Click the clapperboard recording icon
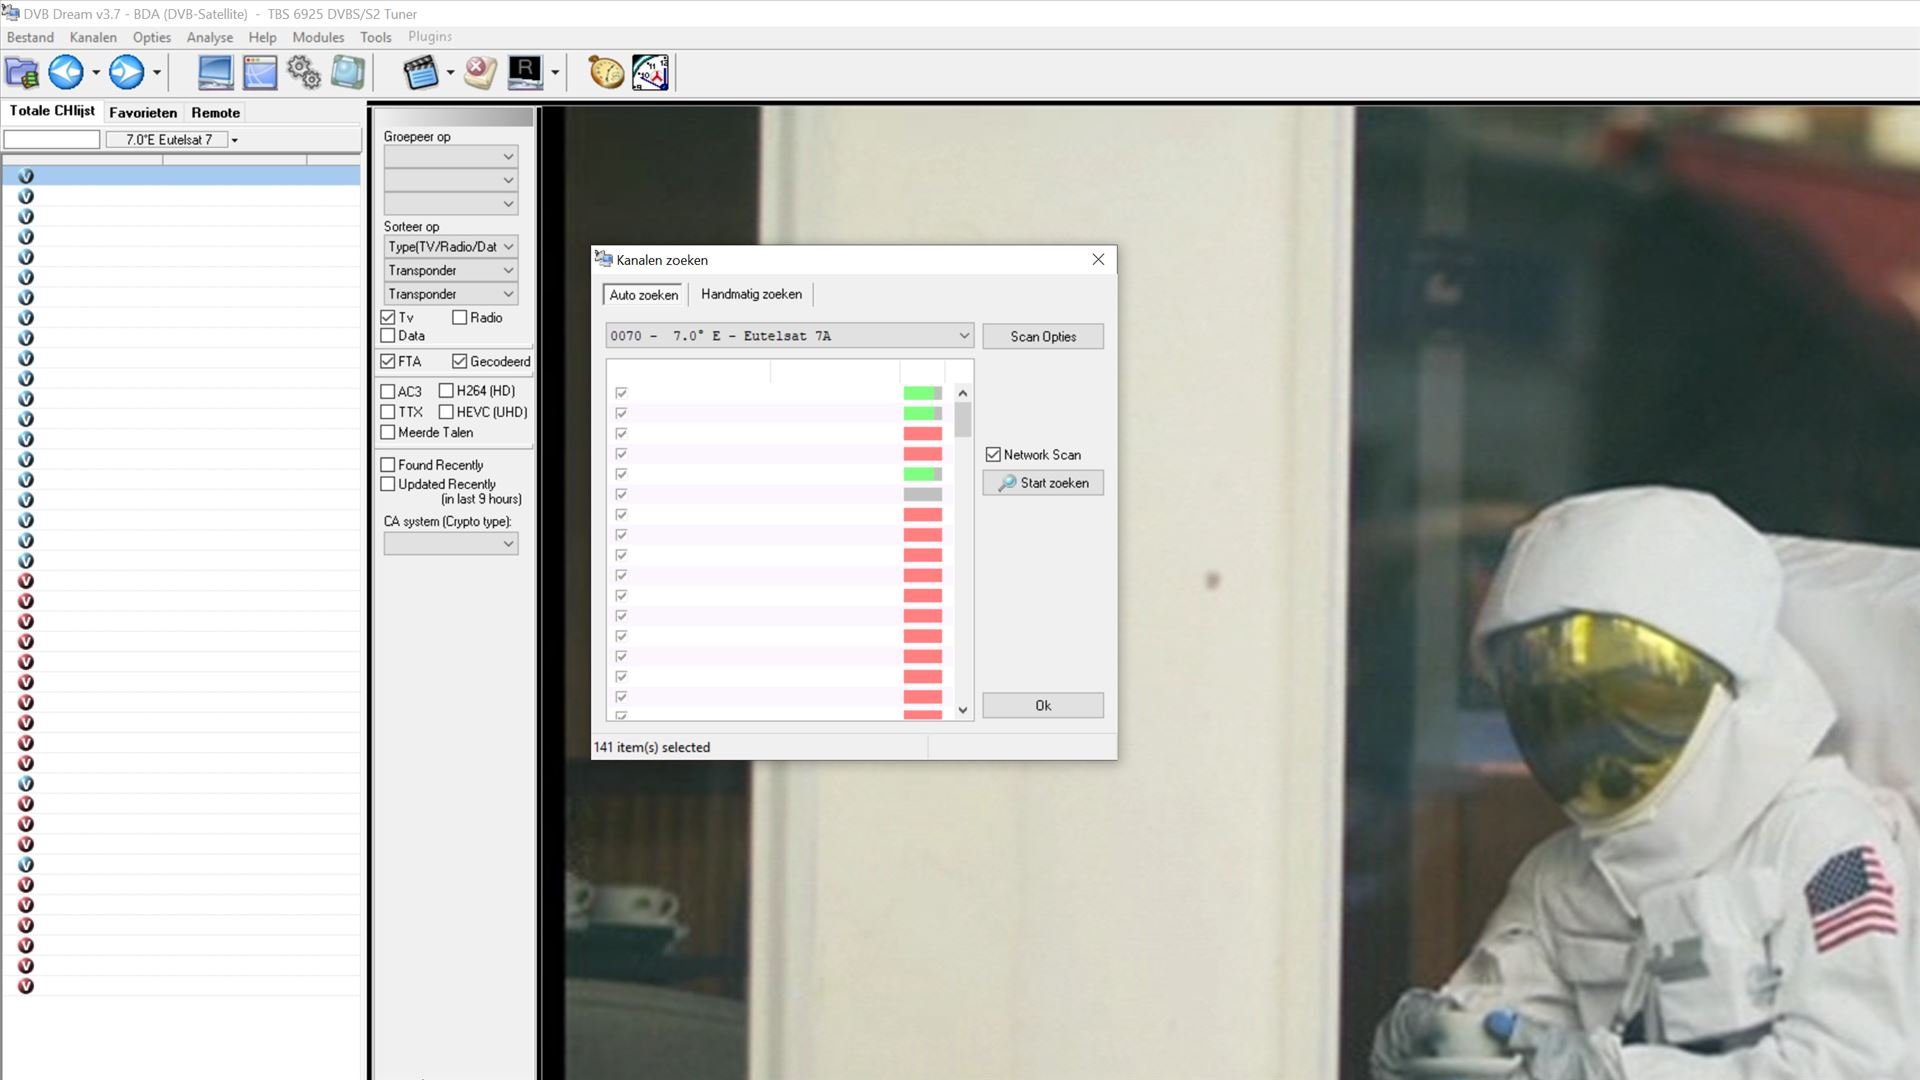Viewport: 1920px width, 1080px height. [421, 72]
